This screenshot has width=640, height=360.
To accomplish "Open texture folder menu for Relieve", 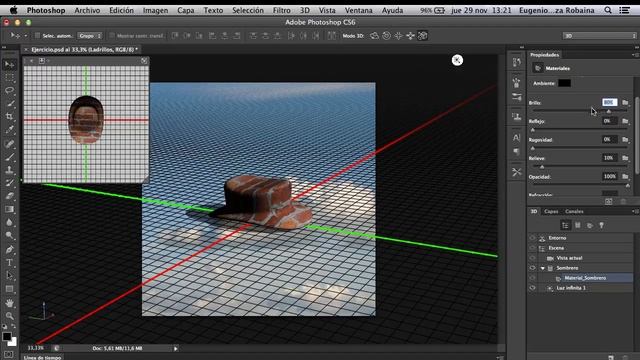I will point(625,158).
